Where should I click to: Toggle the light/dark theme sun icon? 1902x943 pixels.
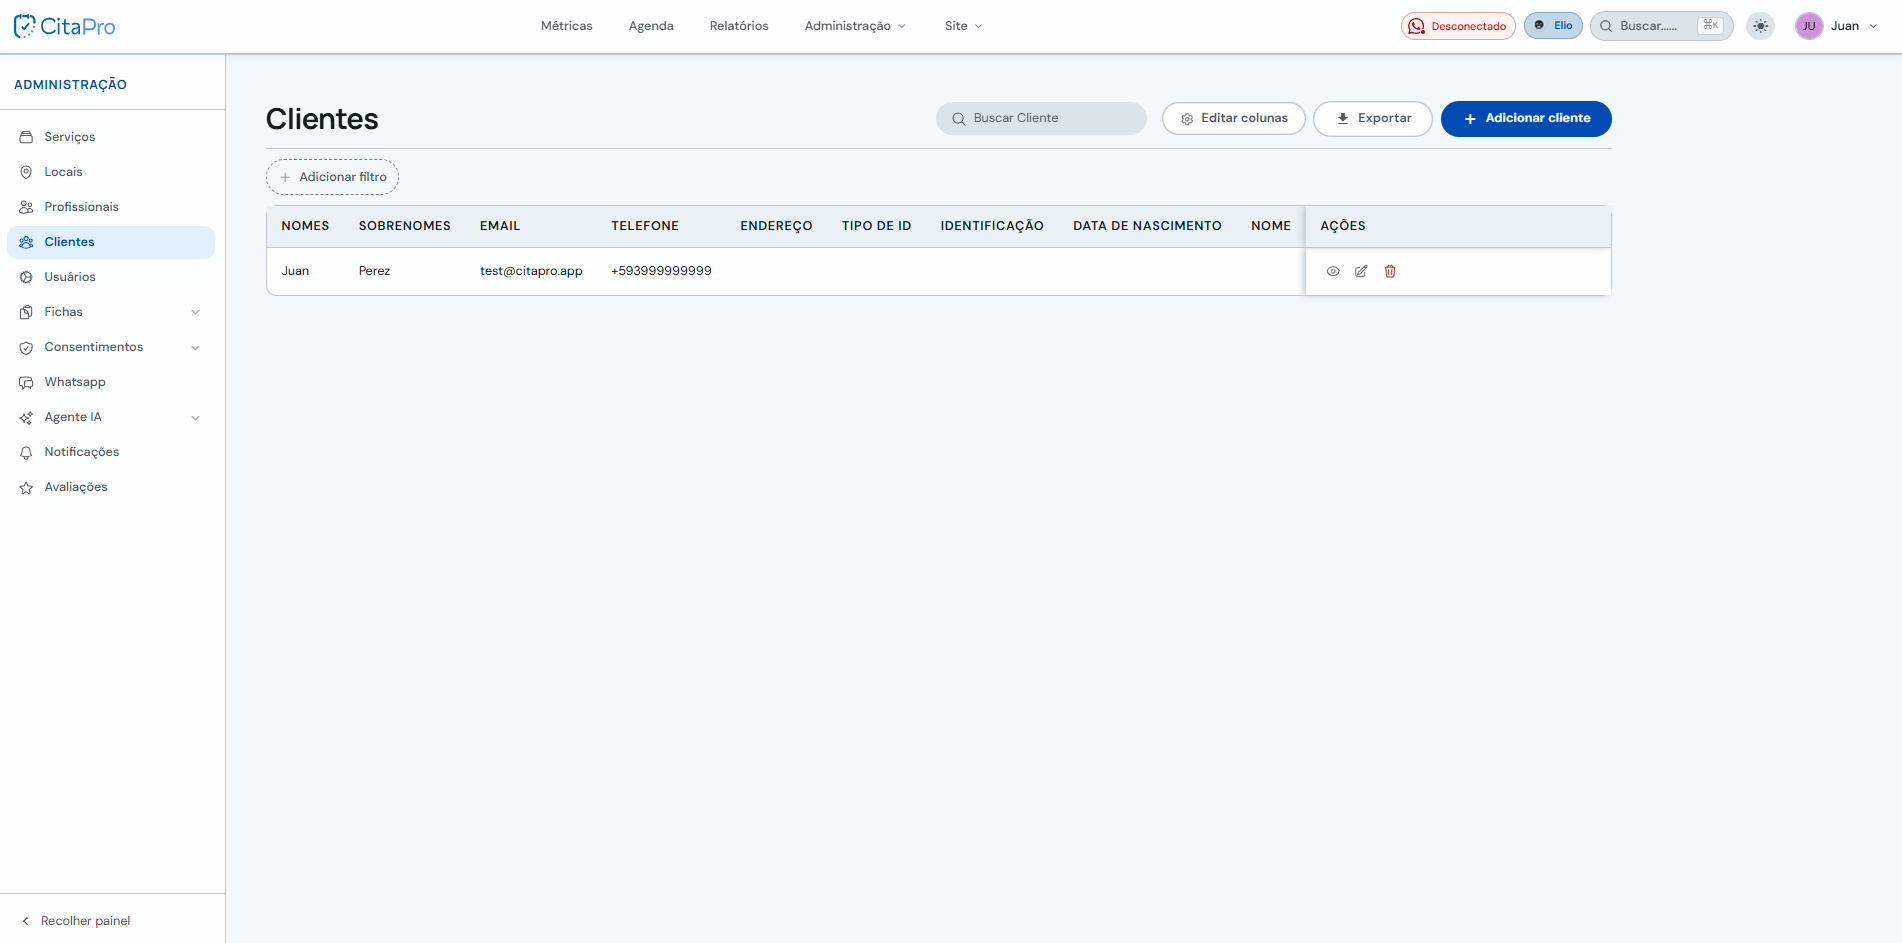coord(1761,26)
